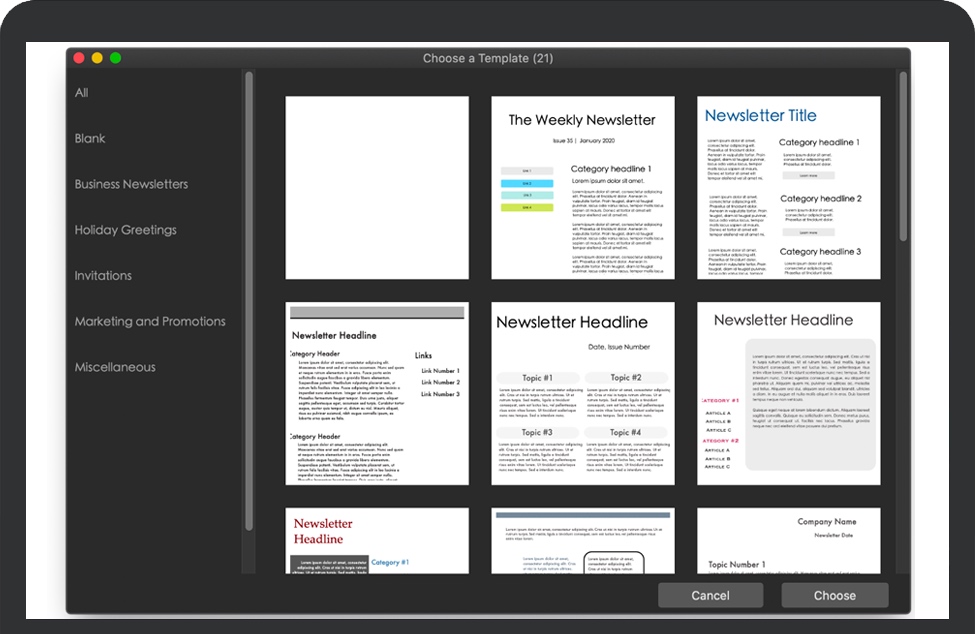Select the Newsletter Headline template with Links
Image resolution: width=975 pixels, height=634 pixels.
coord(377,393)
